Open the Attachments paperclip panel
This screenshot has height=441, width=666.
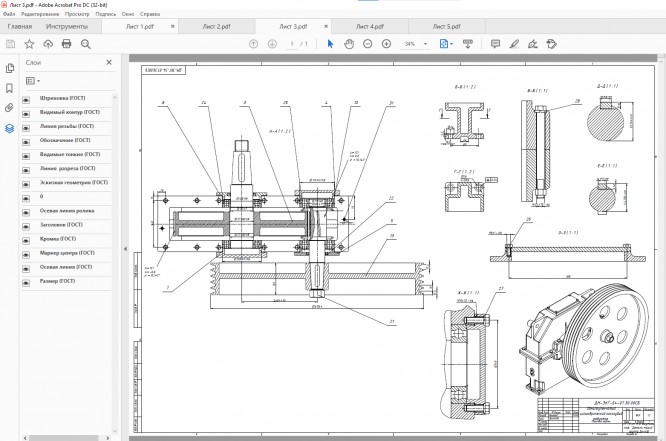(x=10, y=107)
